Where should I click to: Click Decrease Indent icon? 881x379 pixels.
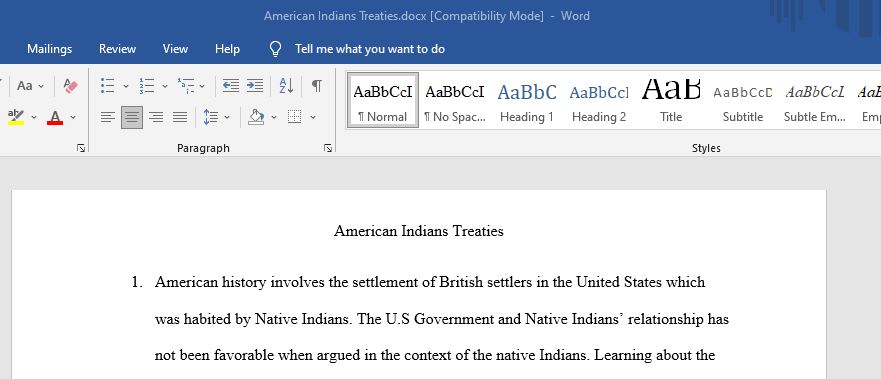(230, 85)
